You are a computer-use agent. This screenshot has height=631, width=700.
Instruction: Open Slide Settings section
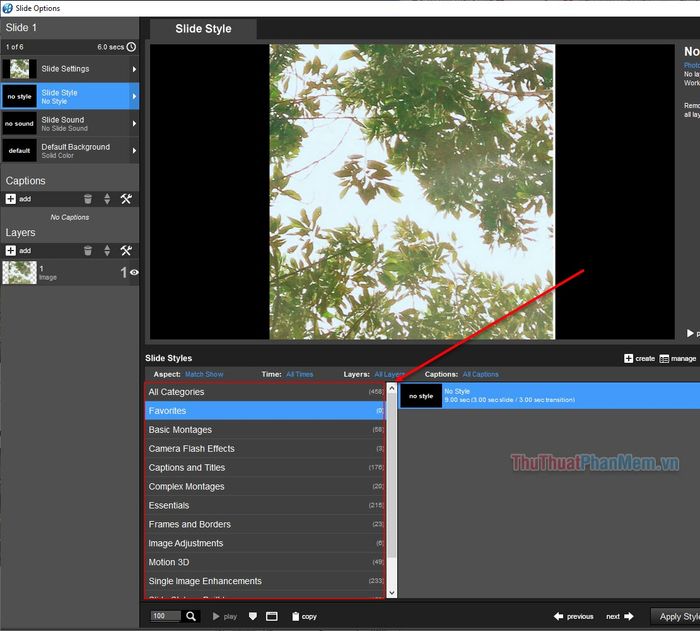pos(70,69)
